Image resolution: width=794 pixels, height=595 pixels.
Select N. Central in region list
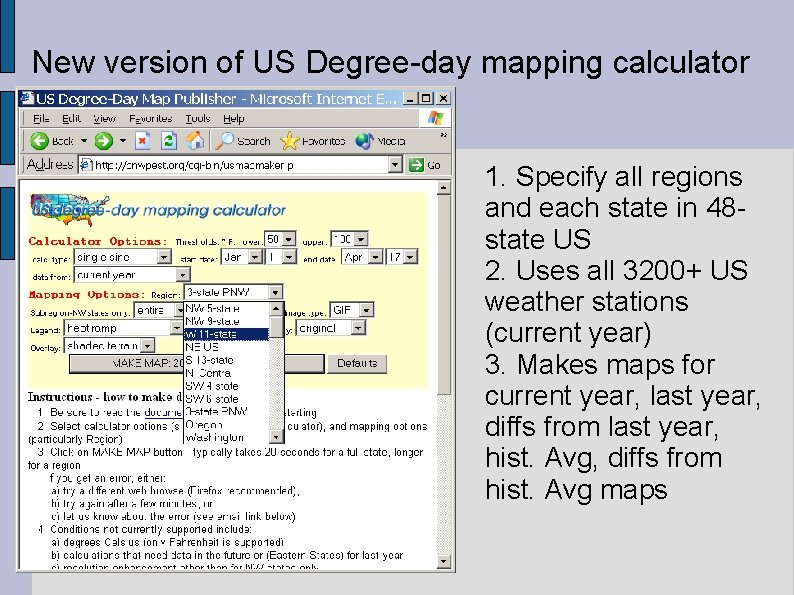tap(227, 373)
